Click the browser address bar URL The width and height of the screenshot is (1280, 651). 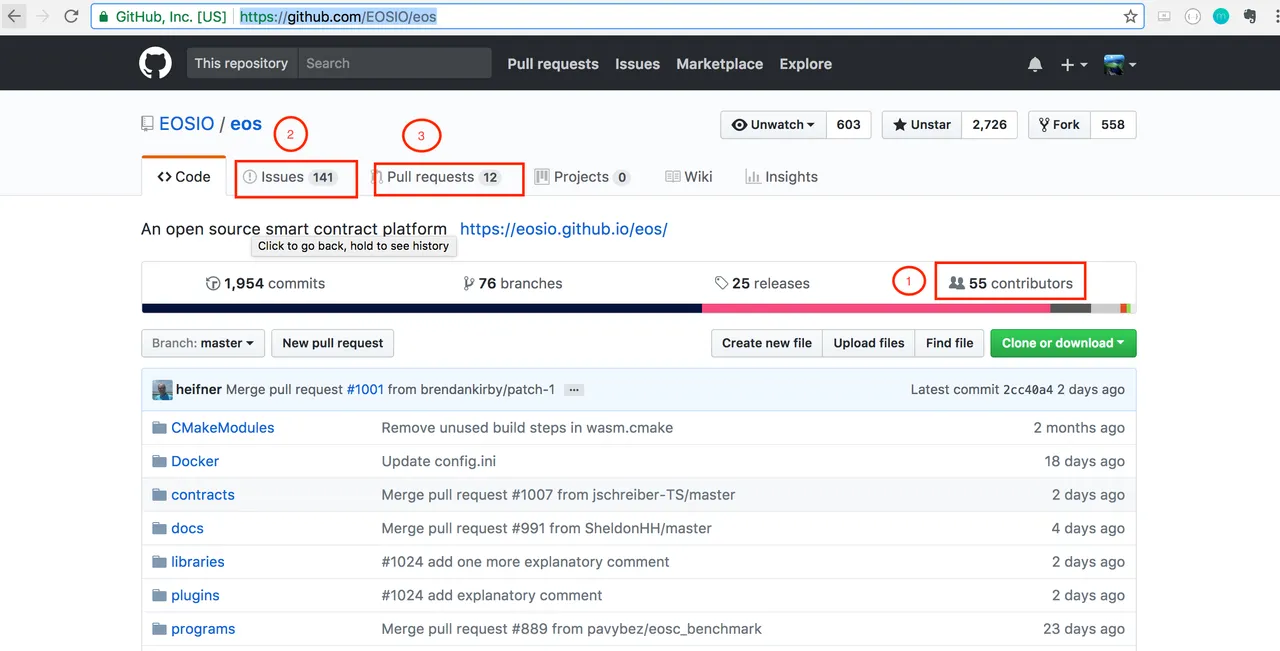pyautogui.click(x=338, y=17)
